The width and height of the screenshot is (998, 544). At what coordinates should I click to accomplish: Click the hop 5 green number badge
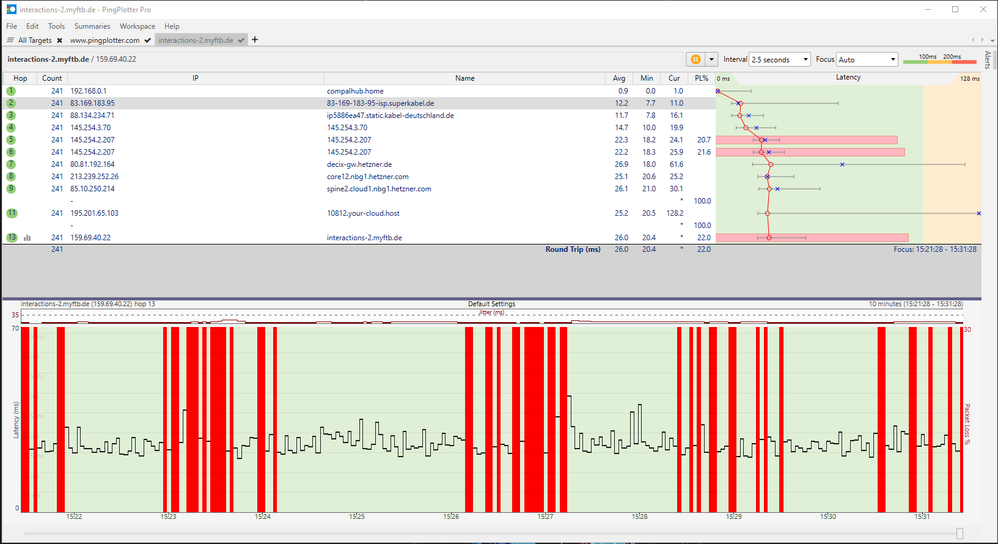11,140
